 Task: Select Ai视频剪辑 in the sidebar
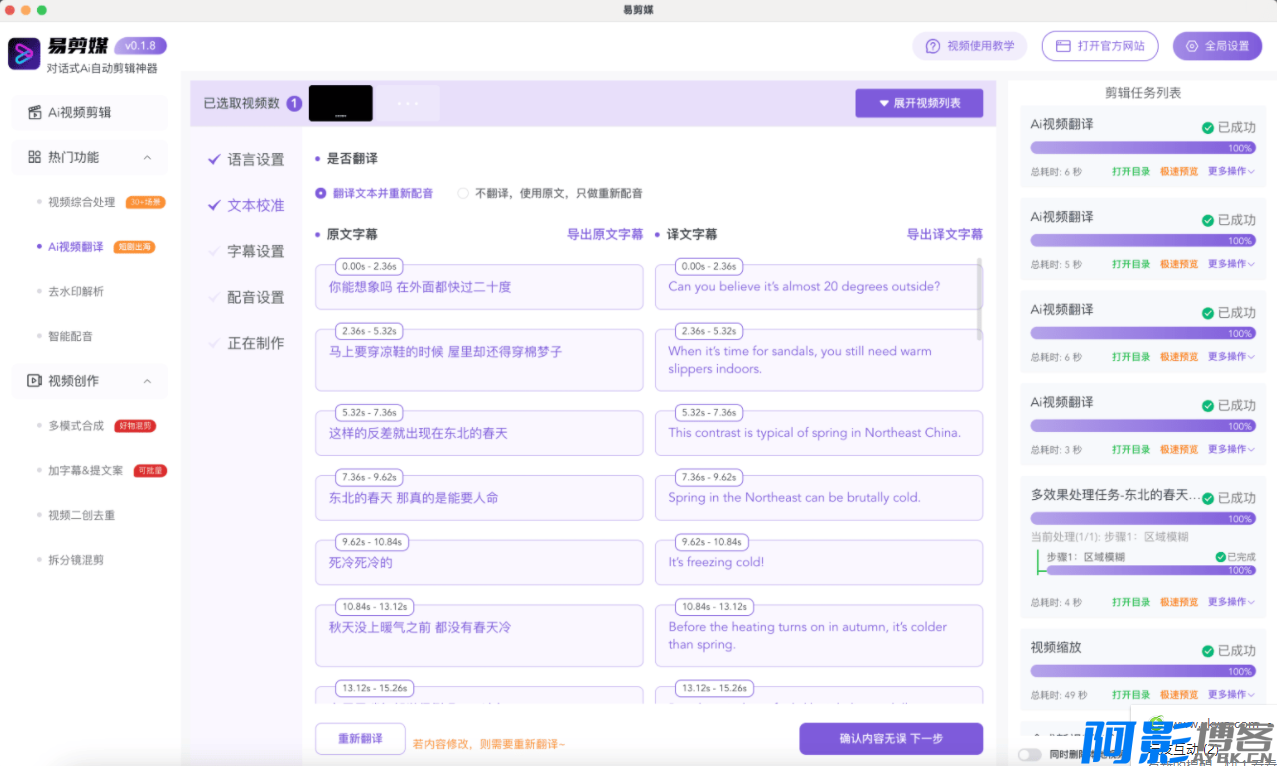pos(89,112)
